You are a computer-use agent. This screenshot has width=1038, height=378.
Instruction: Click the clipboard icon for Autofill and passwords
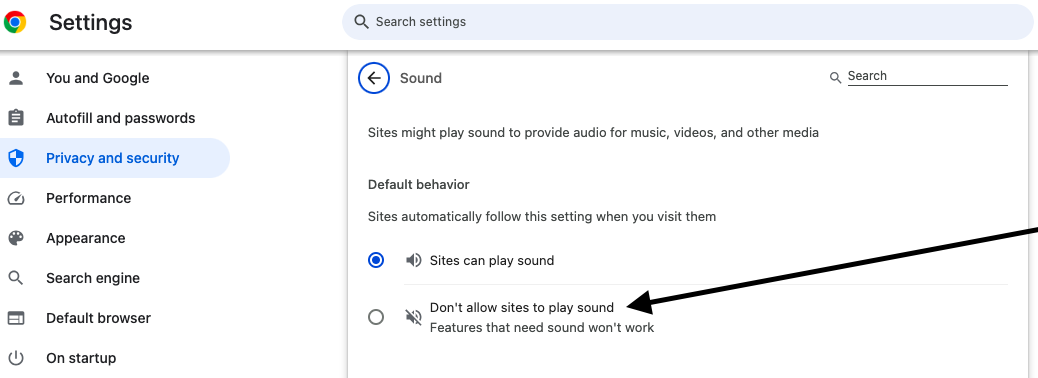[x=15, y=118]
